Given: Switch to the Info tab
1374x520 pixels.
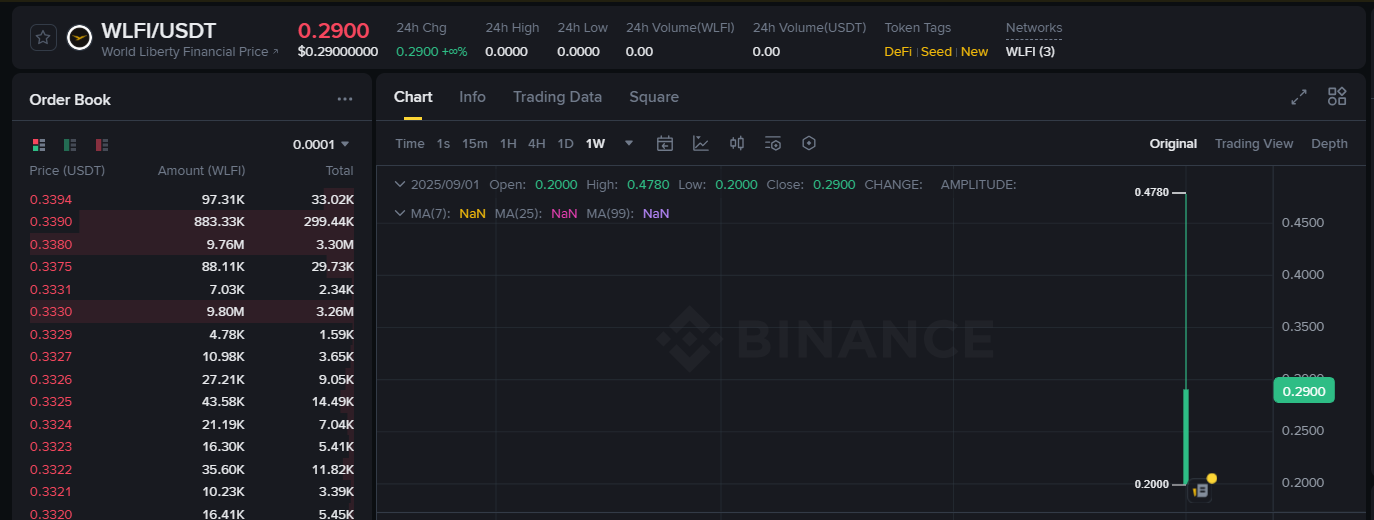Looking at the screenshot, I should 472,97.
